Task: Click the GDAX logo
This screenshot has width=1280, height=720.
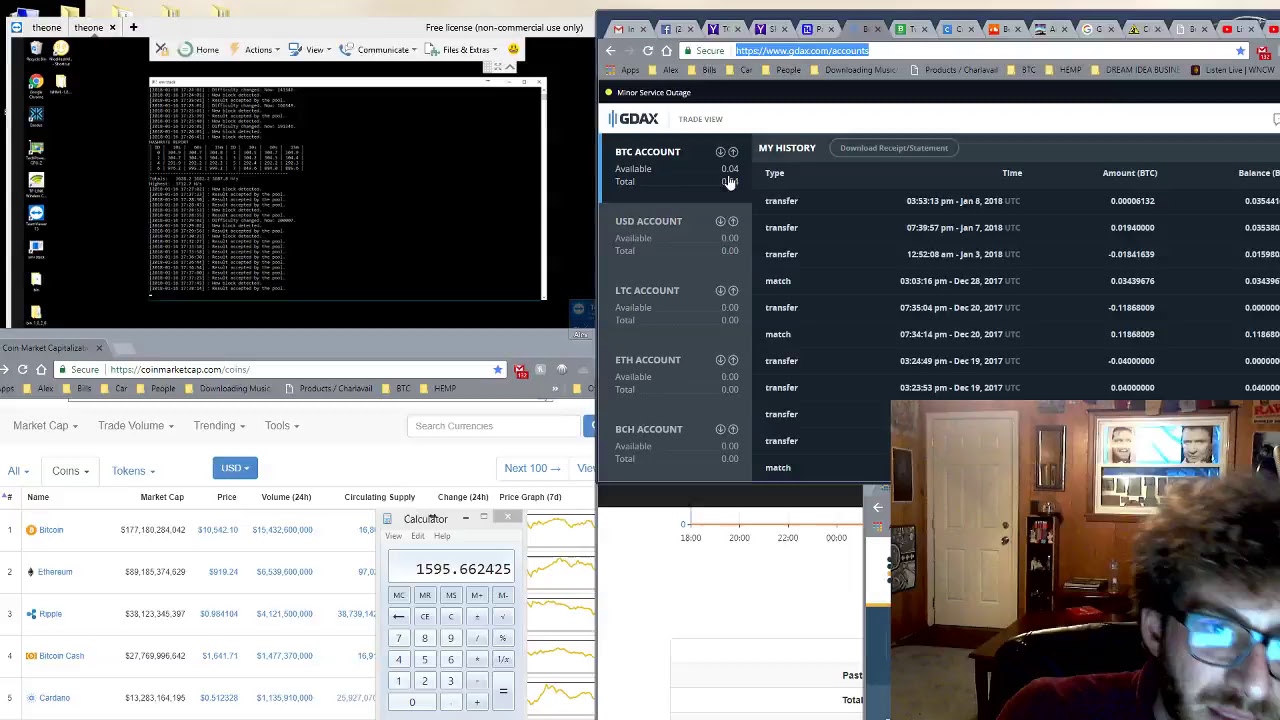Action: tap(633, 119)
